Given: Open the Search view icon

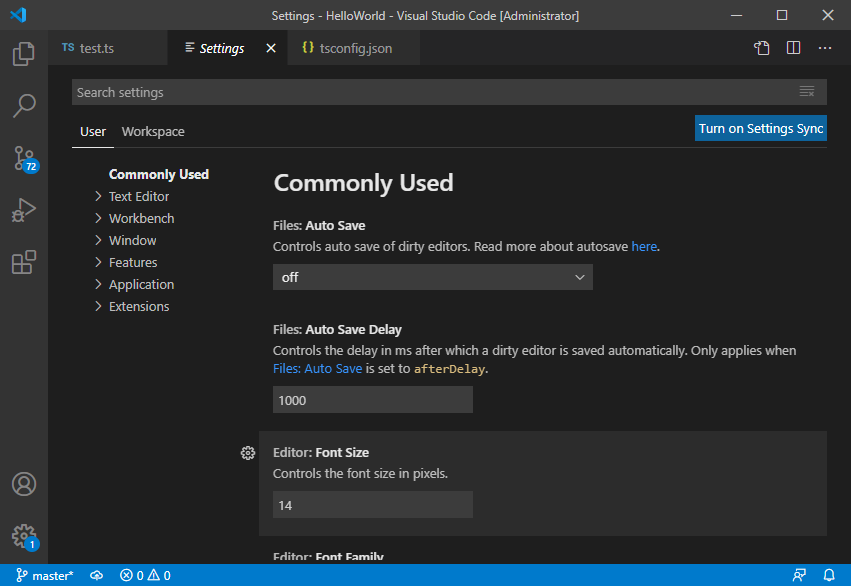Looking at the screenshot, I should click(x=24, y=105).
